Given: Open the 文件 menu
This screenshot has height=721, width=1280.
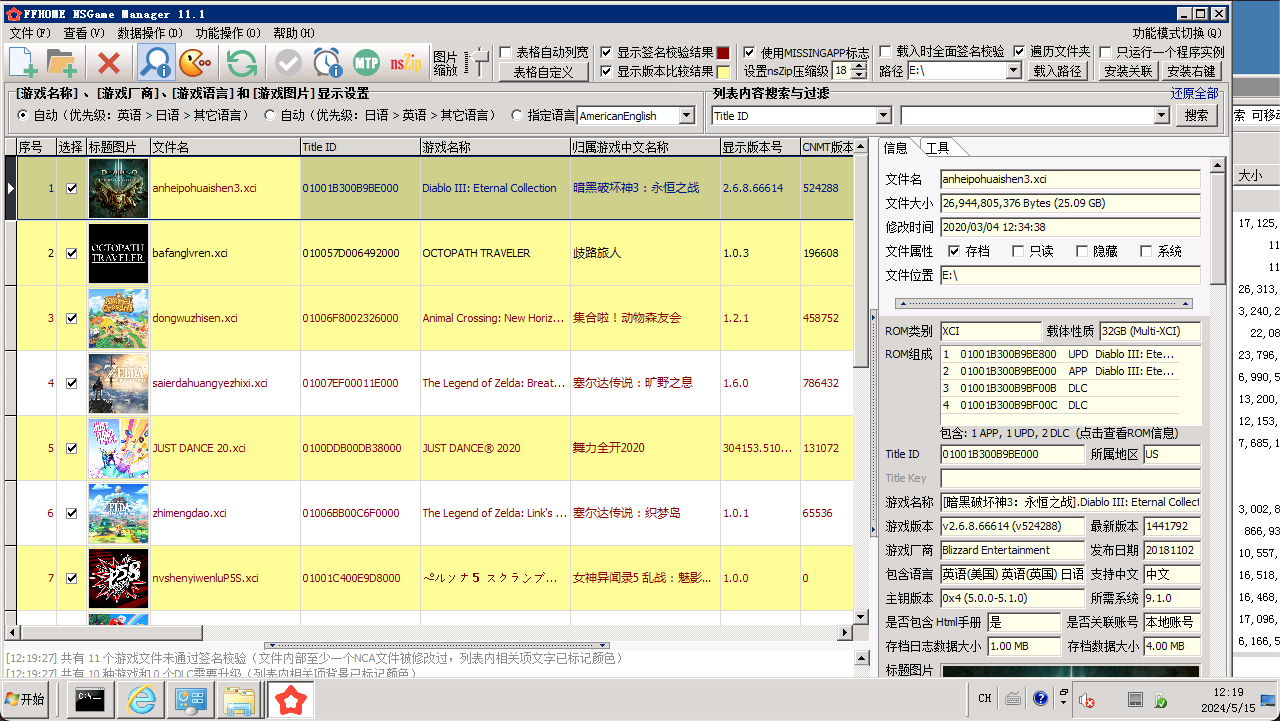Looking at the screenshot, I should click(x=30, y=33).
